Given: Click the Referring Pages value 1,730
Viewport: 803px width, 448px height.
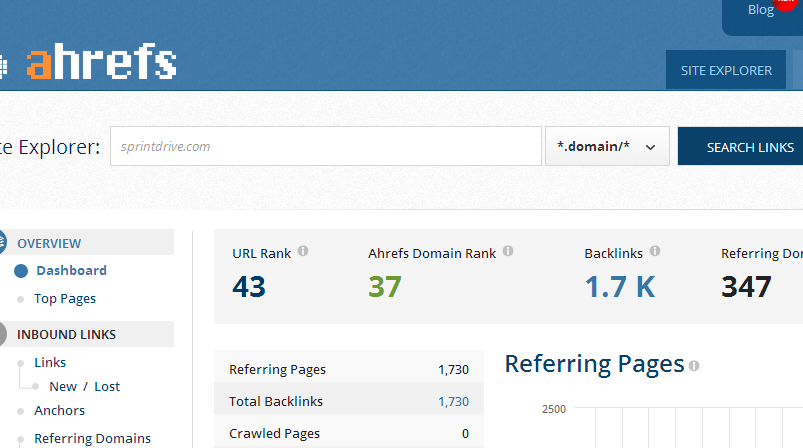Looking at the screenshot, I should (x=453, y=370).
